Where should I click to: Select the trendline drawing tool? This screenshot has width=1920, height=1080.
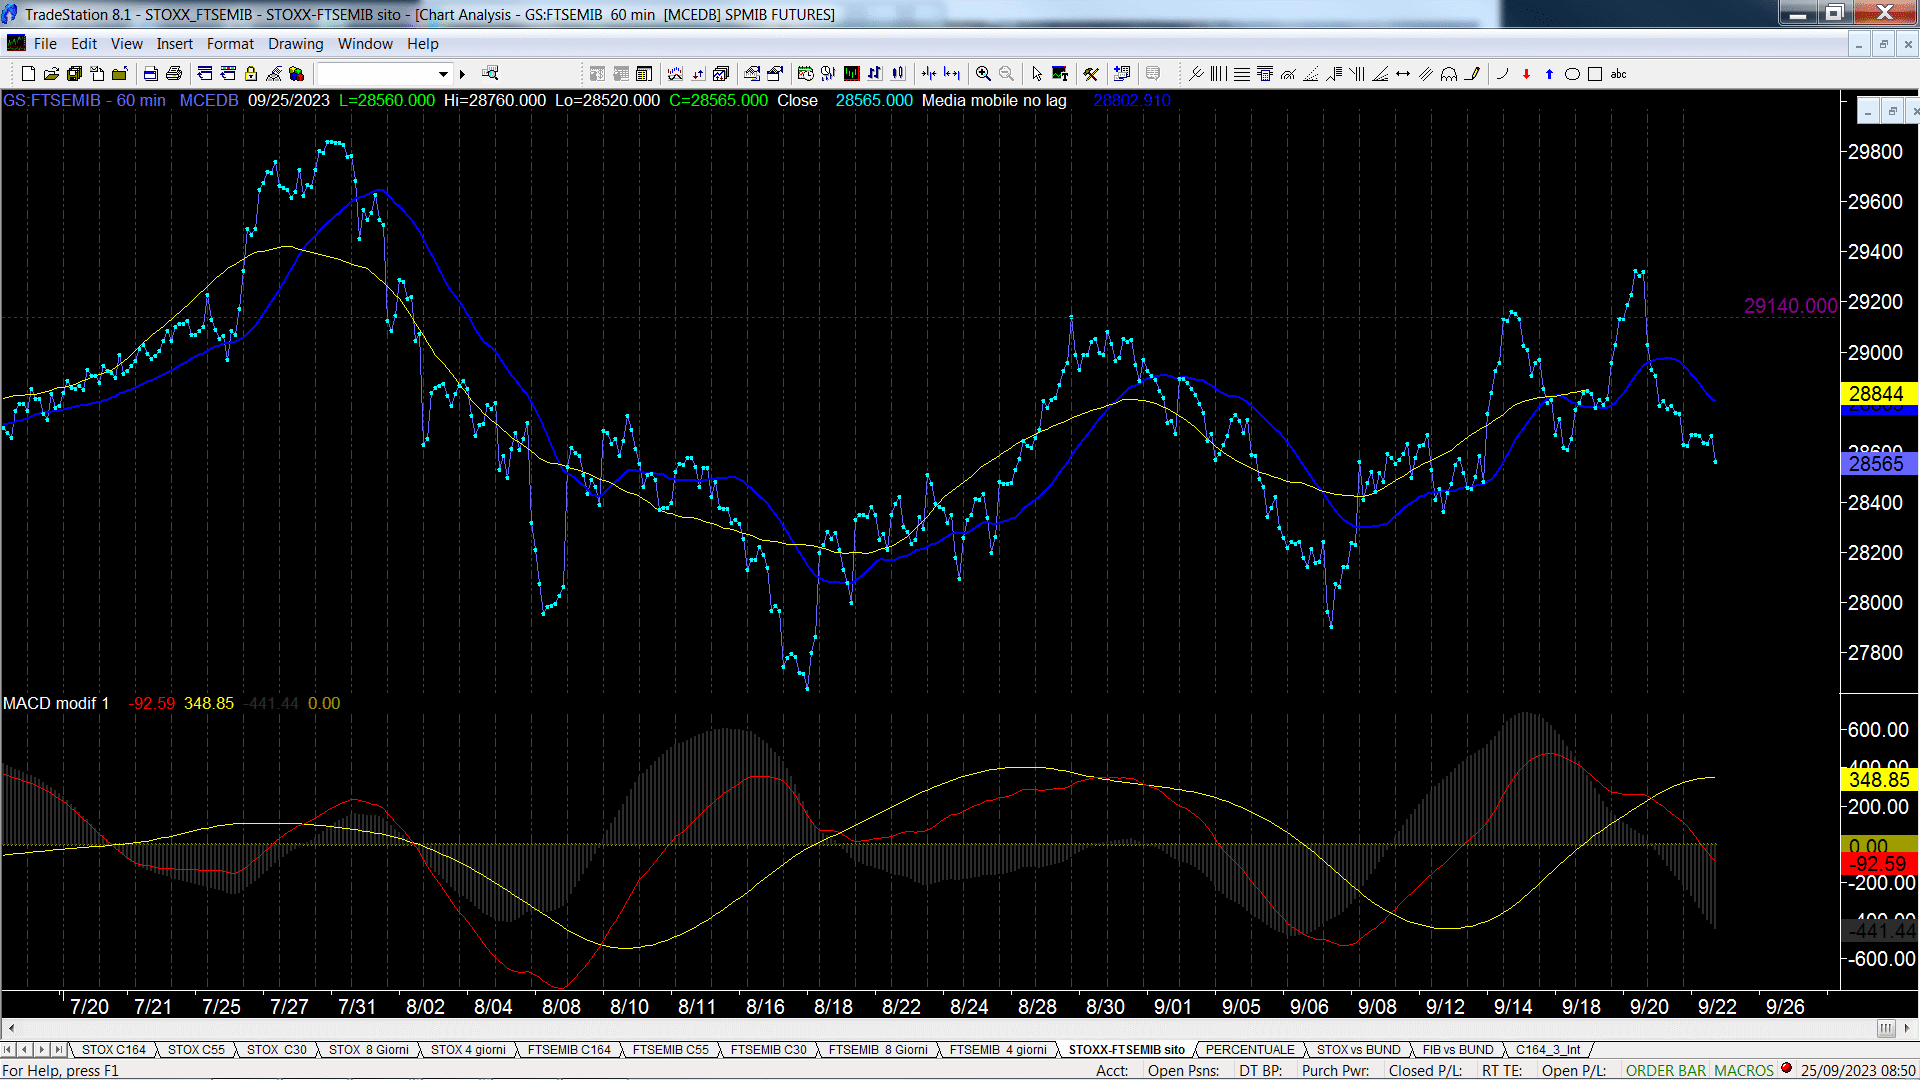1196,74
